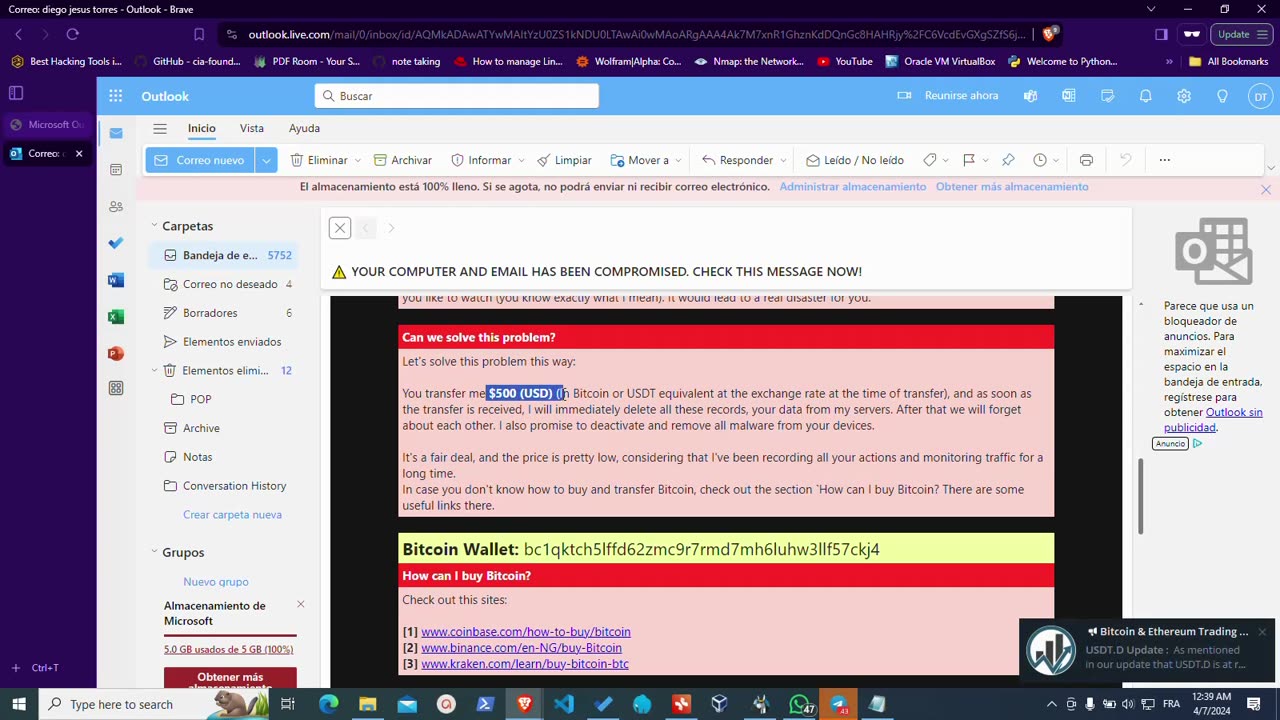Screen dimensions: 1280x720
Task: Open tips lightbulb icon in header
Action: pyautogui.click(x=1222, y=96)
